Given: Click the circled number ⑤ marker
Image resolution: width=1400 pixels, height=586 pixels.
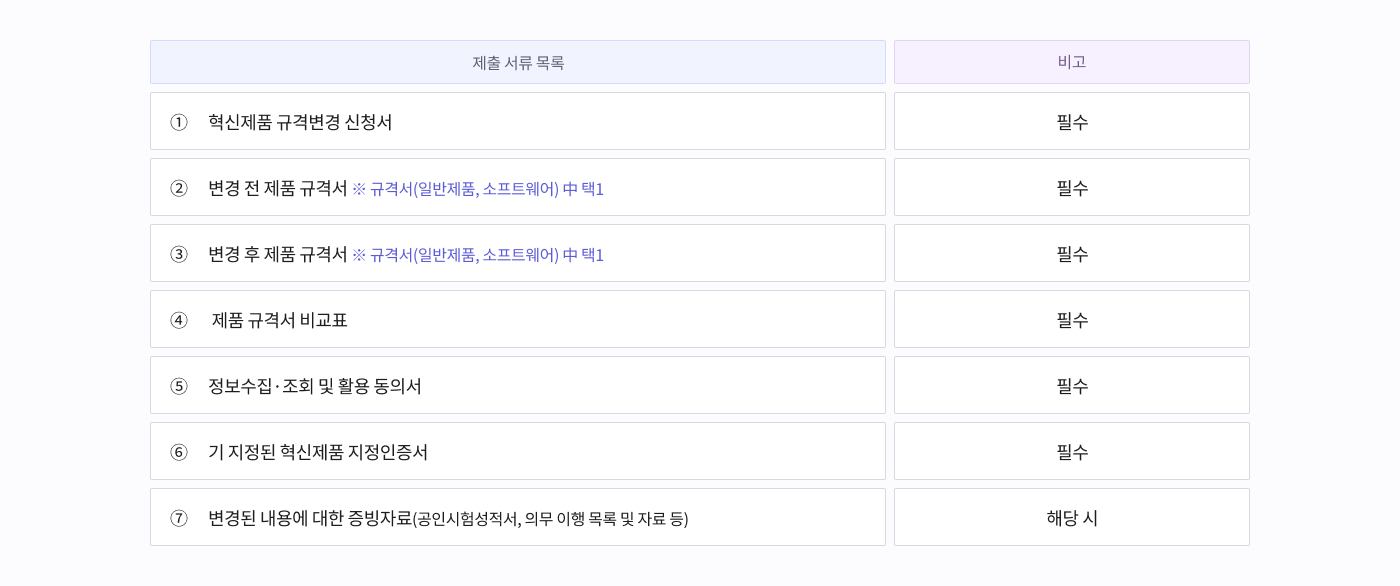Looking at the screenshot, I should coord(179,386).
